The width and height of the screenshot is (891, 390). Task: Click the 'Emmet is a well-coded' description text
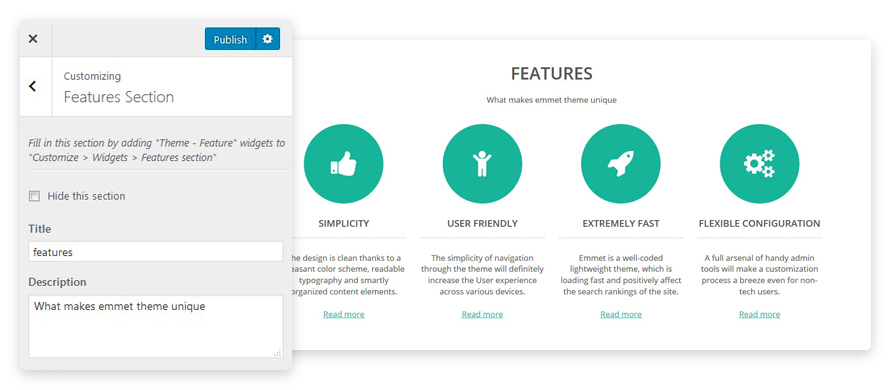(621, 275)
